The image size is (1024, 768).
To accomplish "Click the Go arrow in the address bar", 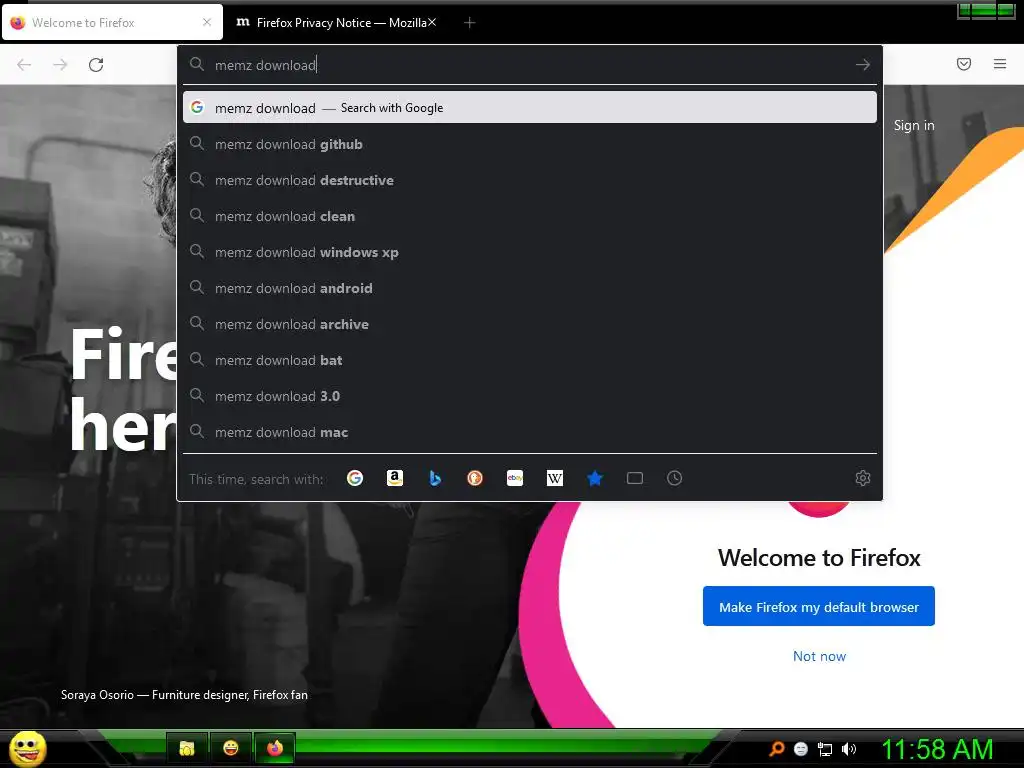I will click(x=863, y=65).
